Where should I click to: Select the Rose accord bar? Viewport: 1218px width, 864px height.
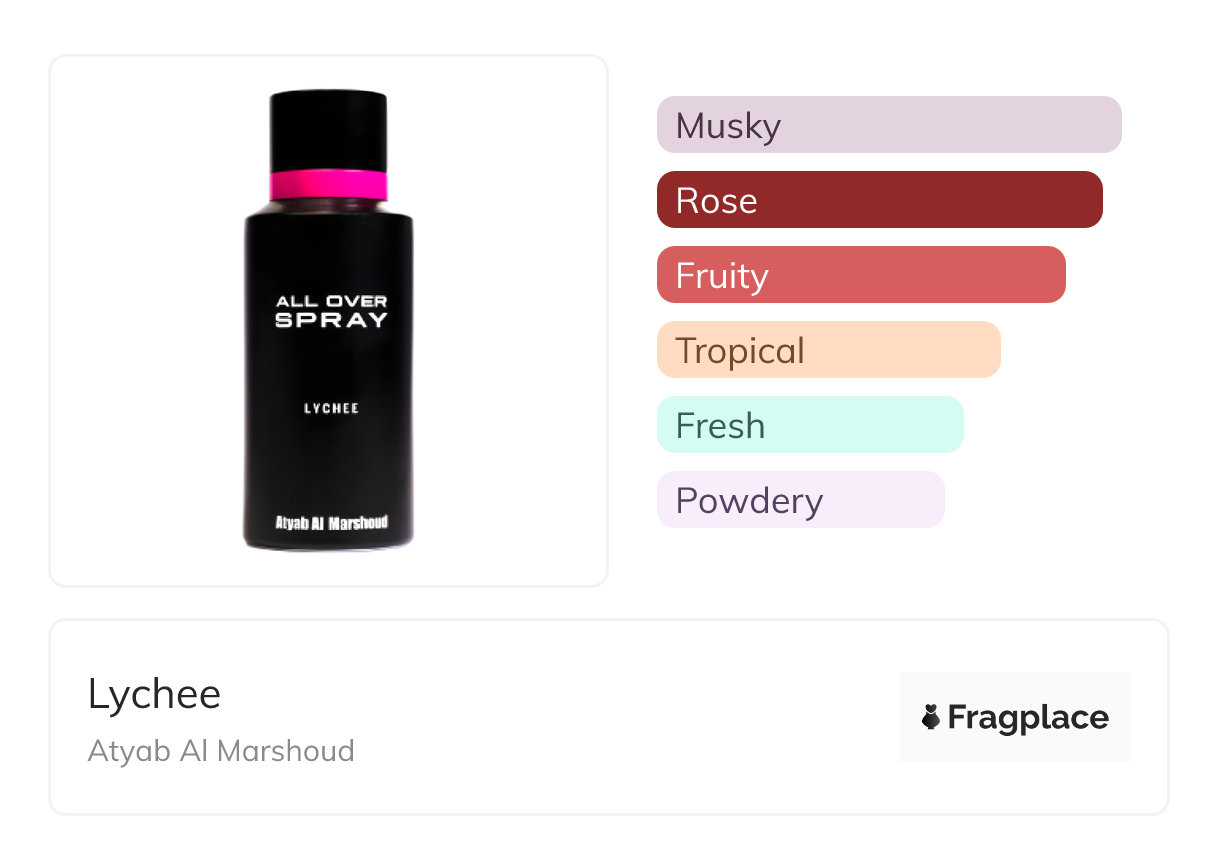pyautogui.click(x=880, y=200)
